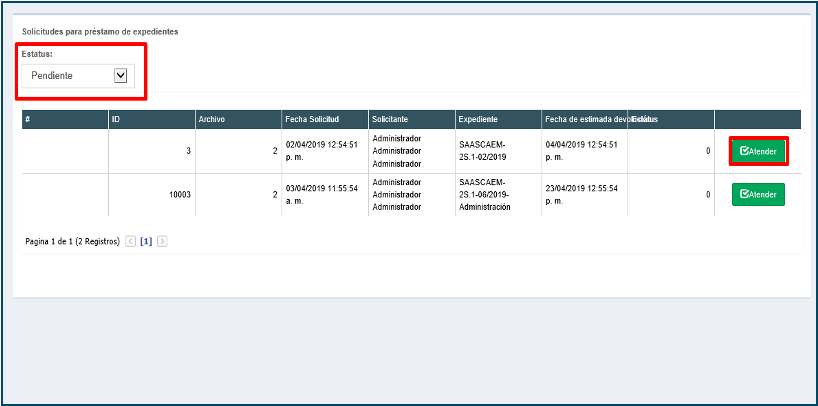Click return date 23/04/2019 12:55:54 cell
Screen dimensions: 818x406
[x=581, y=194]
